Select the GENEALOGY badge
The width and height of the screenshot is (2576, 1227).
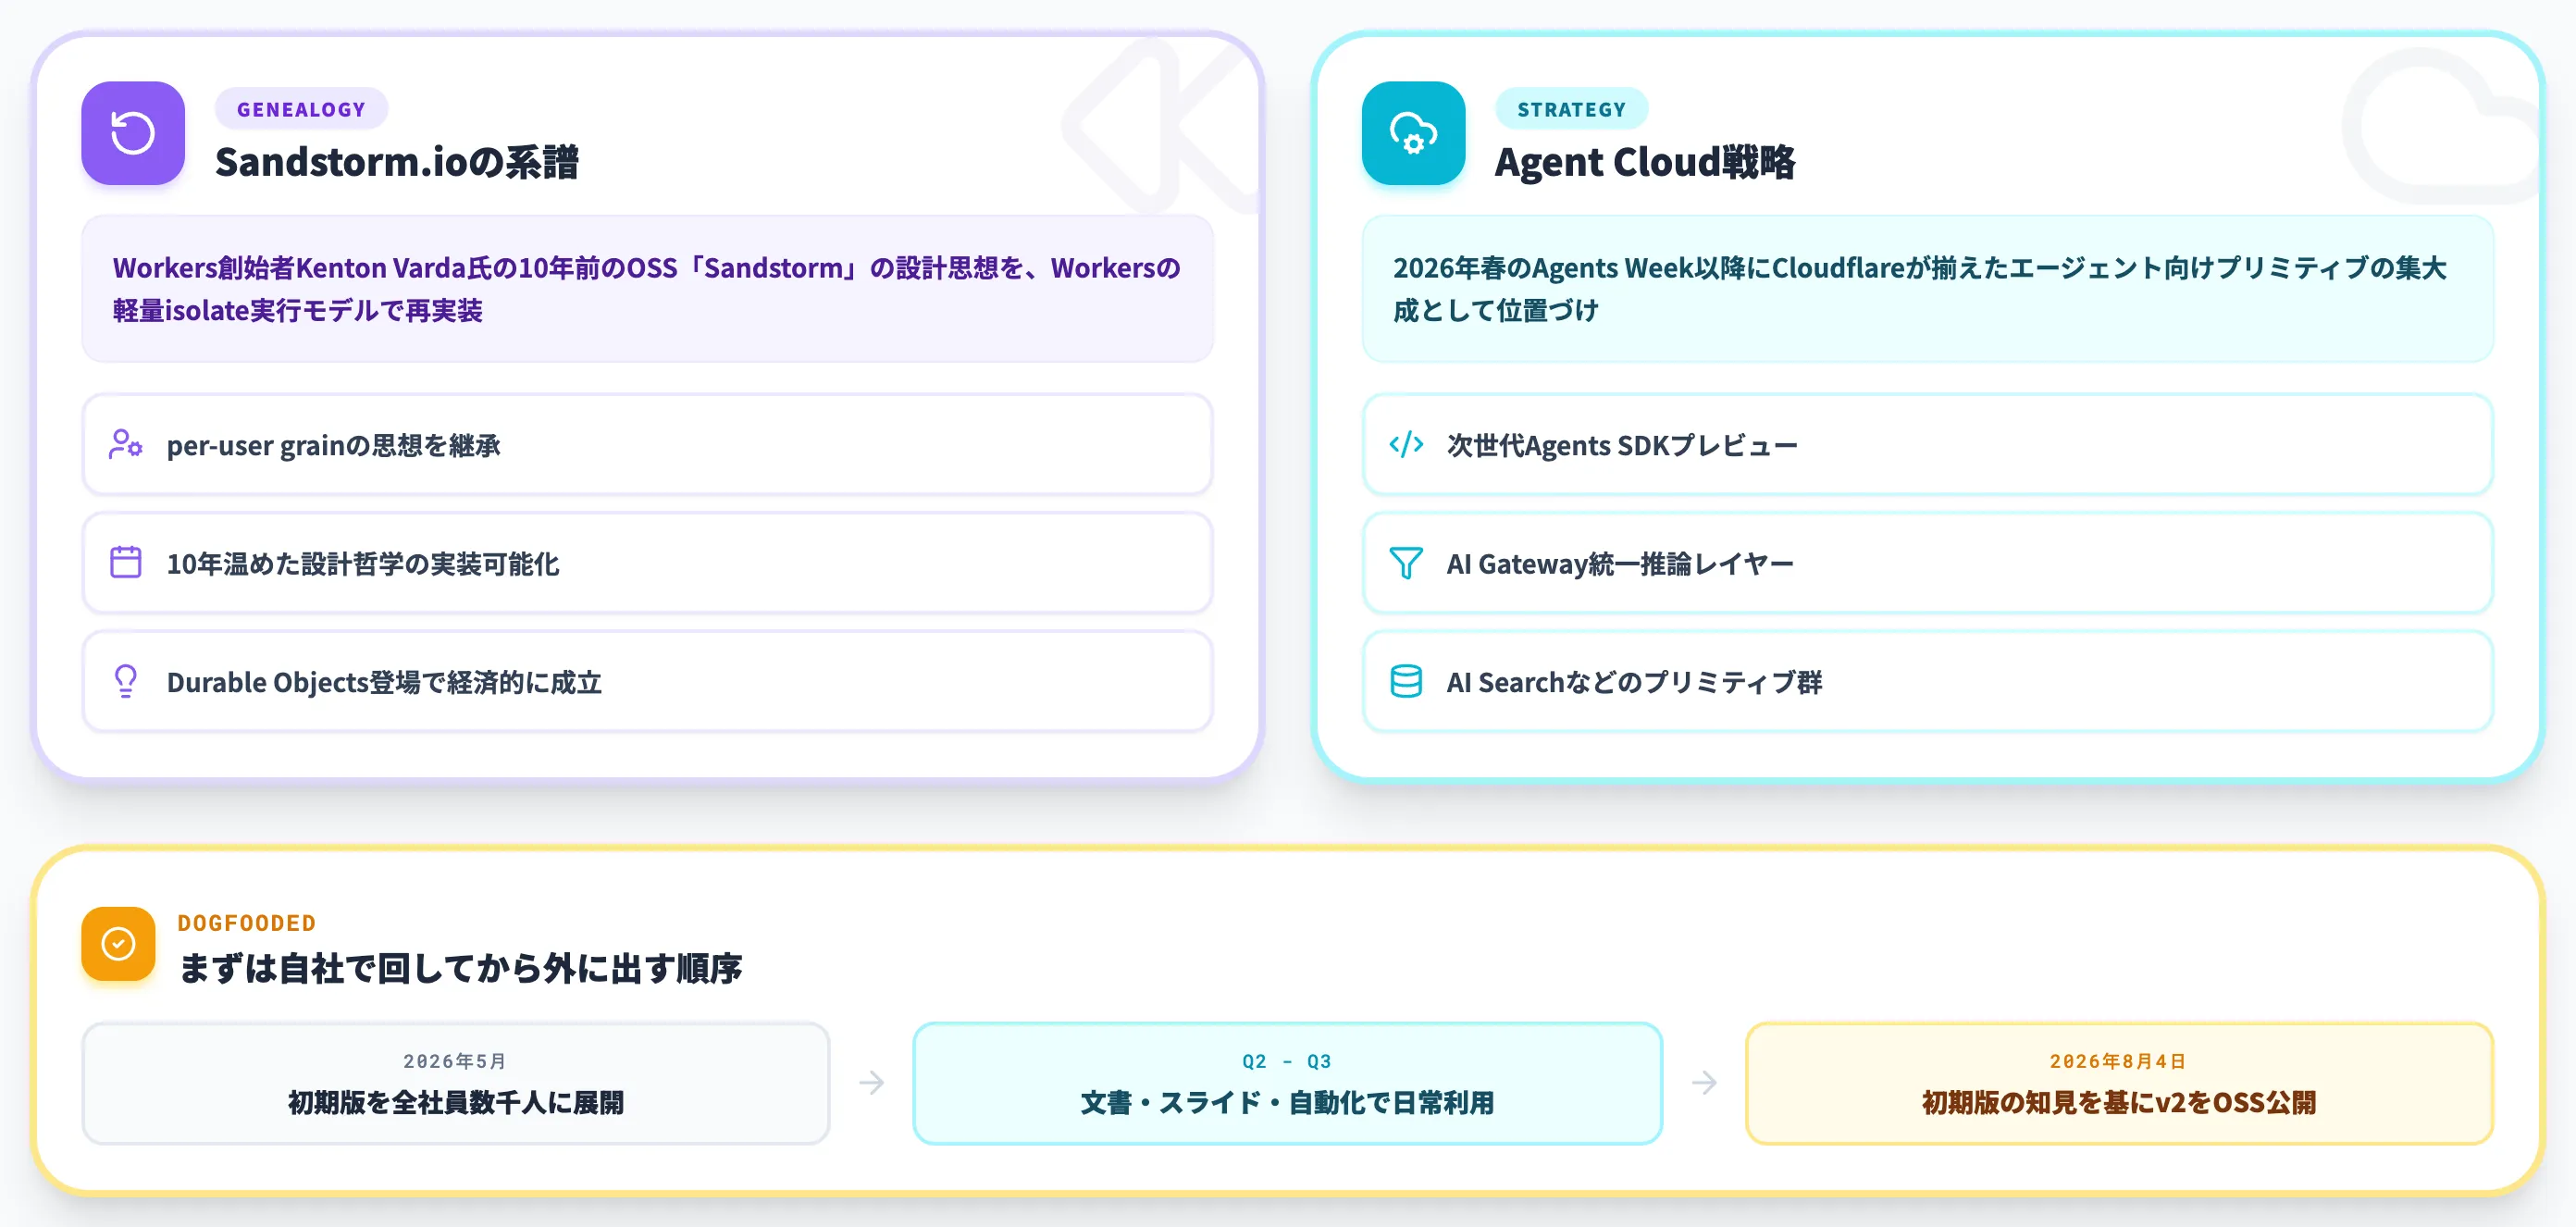[301, 109]
